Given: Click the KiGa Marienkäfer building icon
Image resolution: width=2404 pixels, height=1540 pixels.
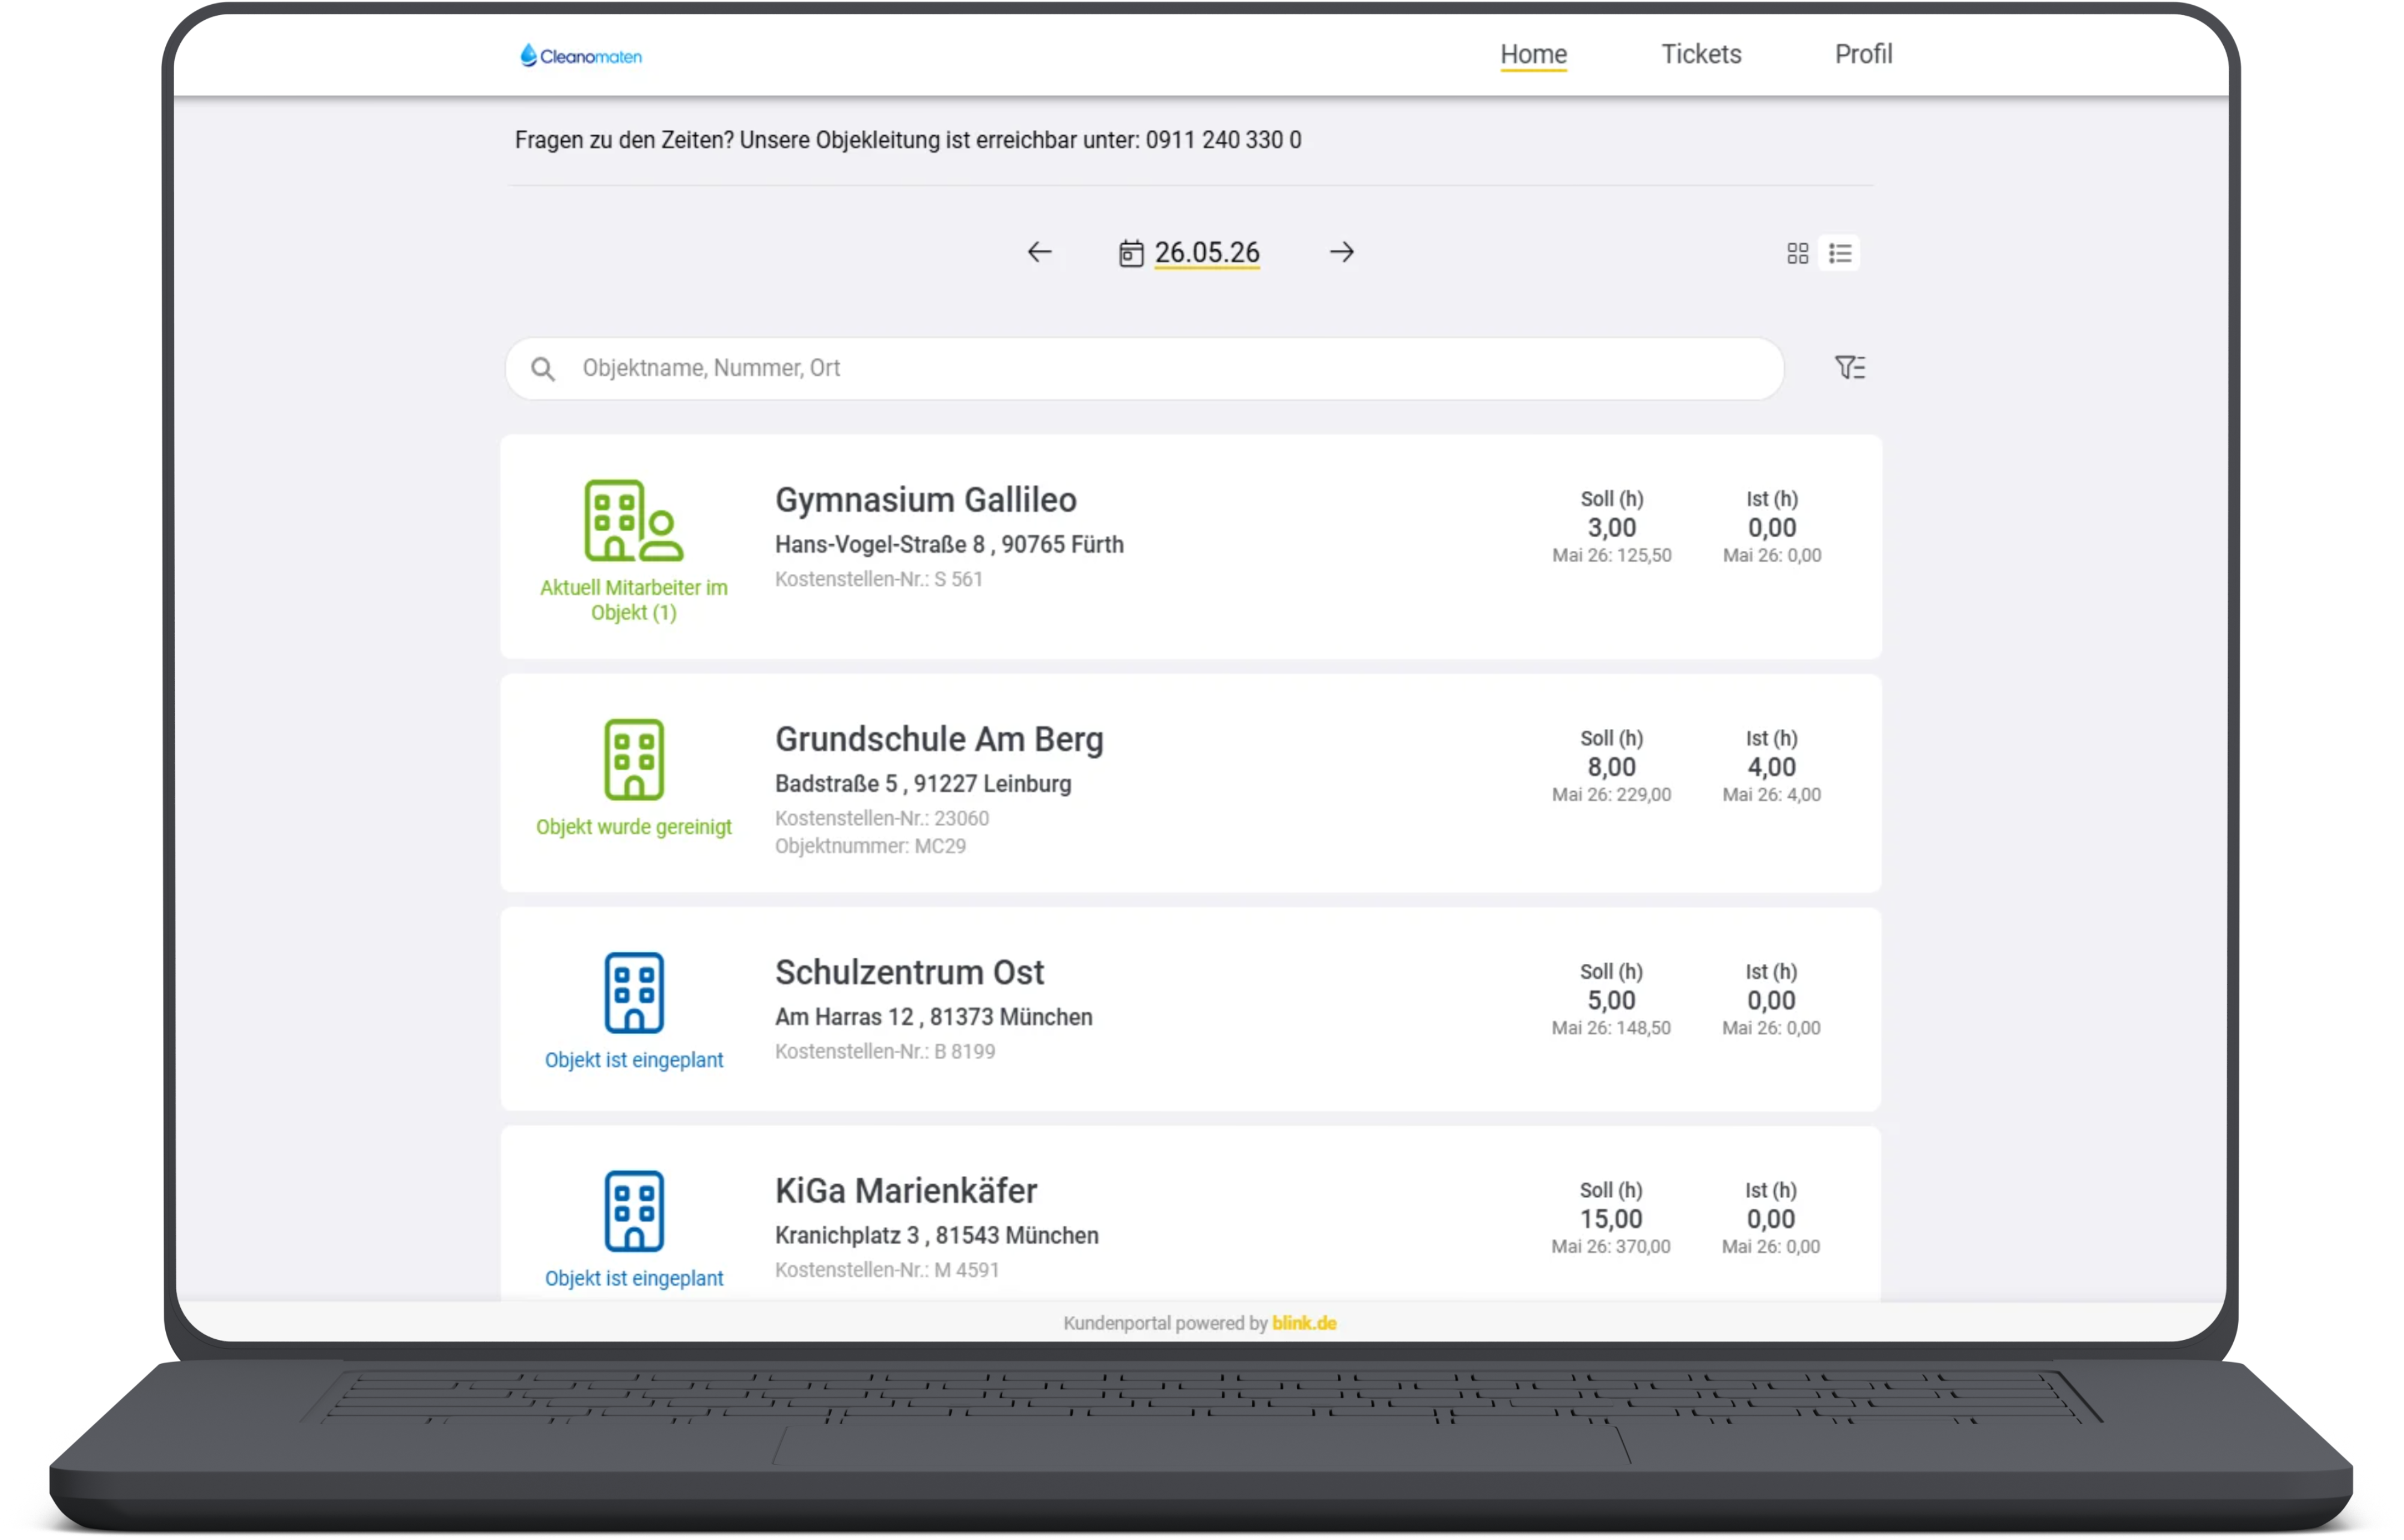Looking at the screenshot, I should (x=634, y=1211).
